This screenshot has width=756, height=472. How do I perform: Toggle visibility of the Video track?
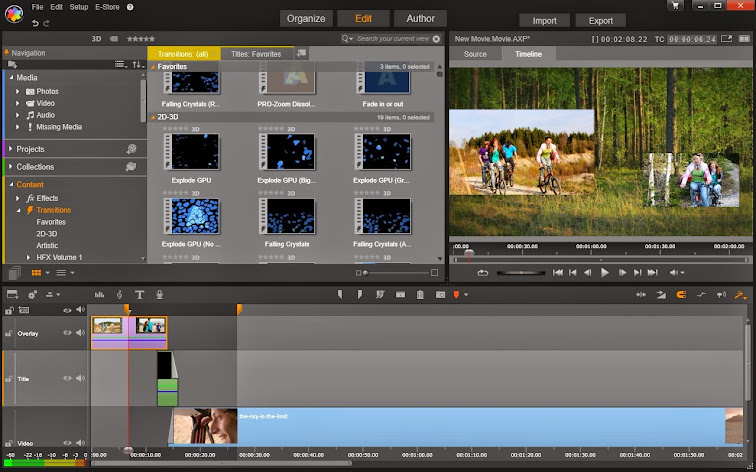(68, 441)
